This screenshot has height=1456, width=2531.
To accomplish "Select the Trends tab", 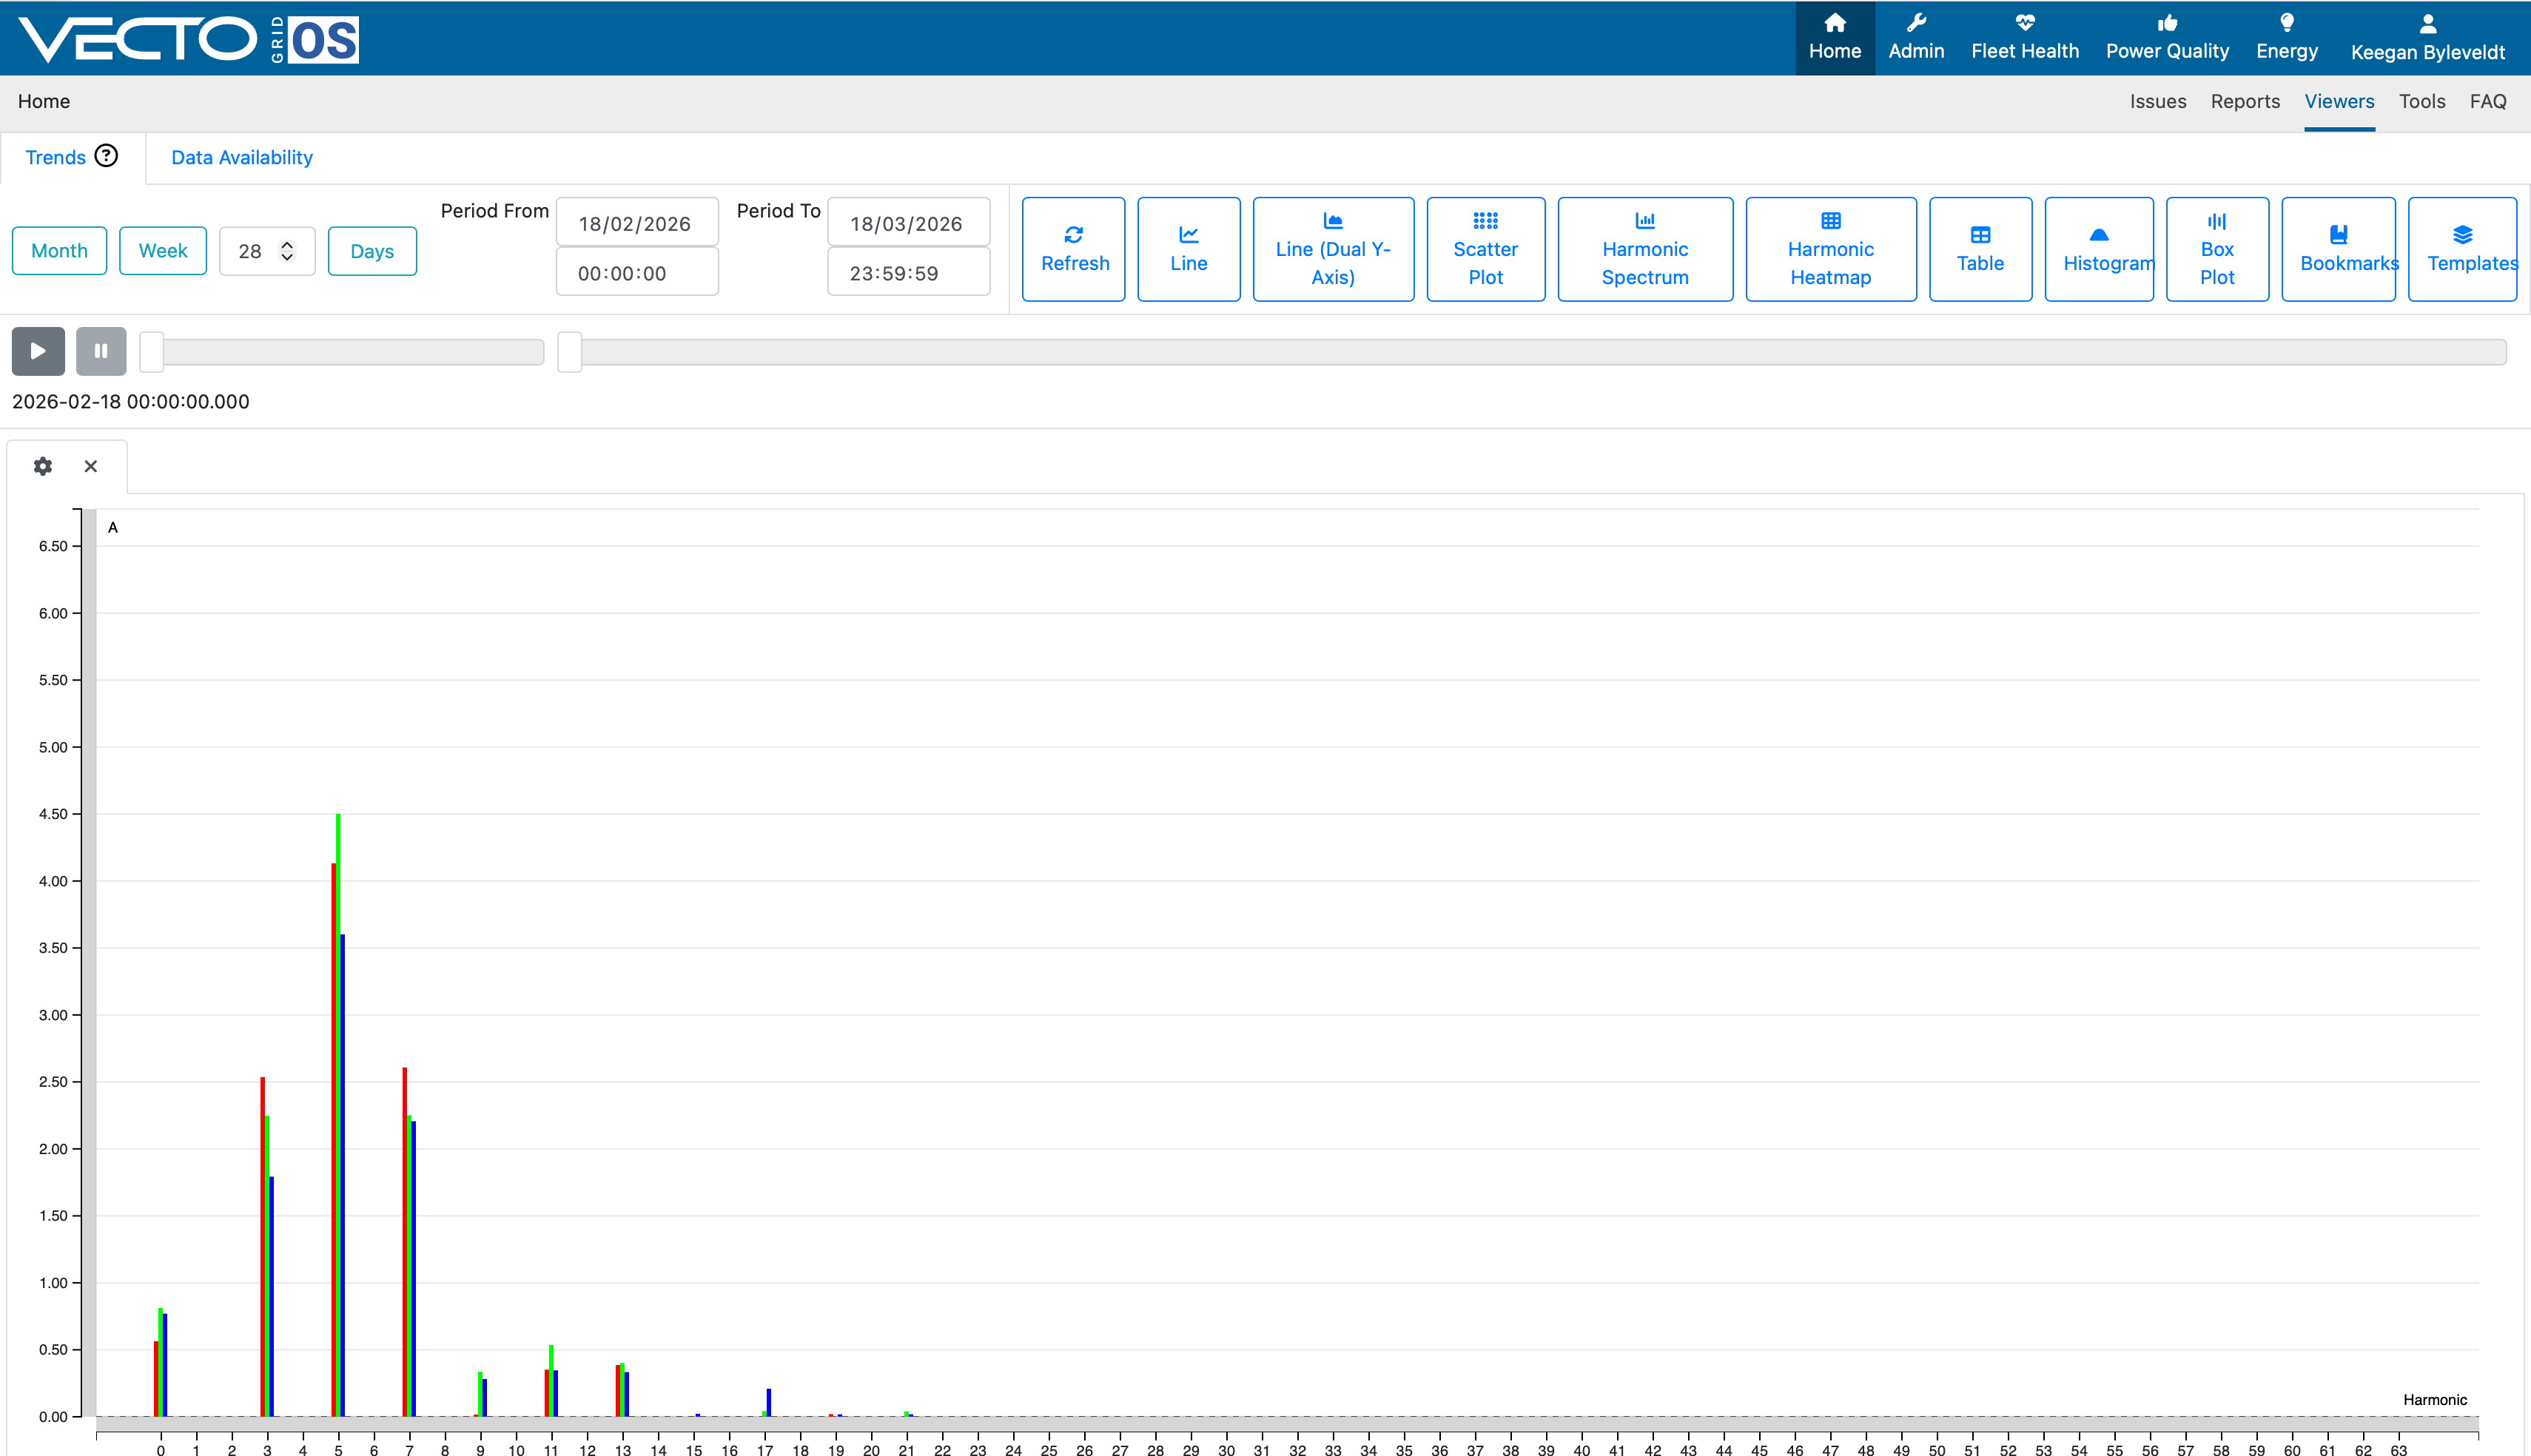I will coord(55,158).
